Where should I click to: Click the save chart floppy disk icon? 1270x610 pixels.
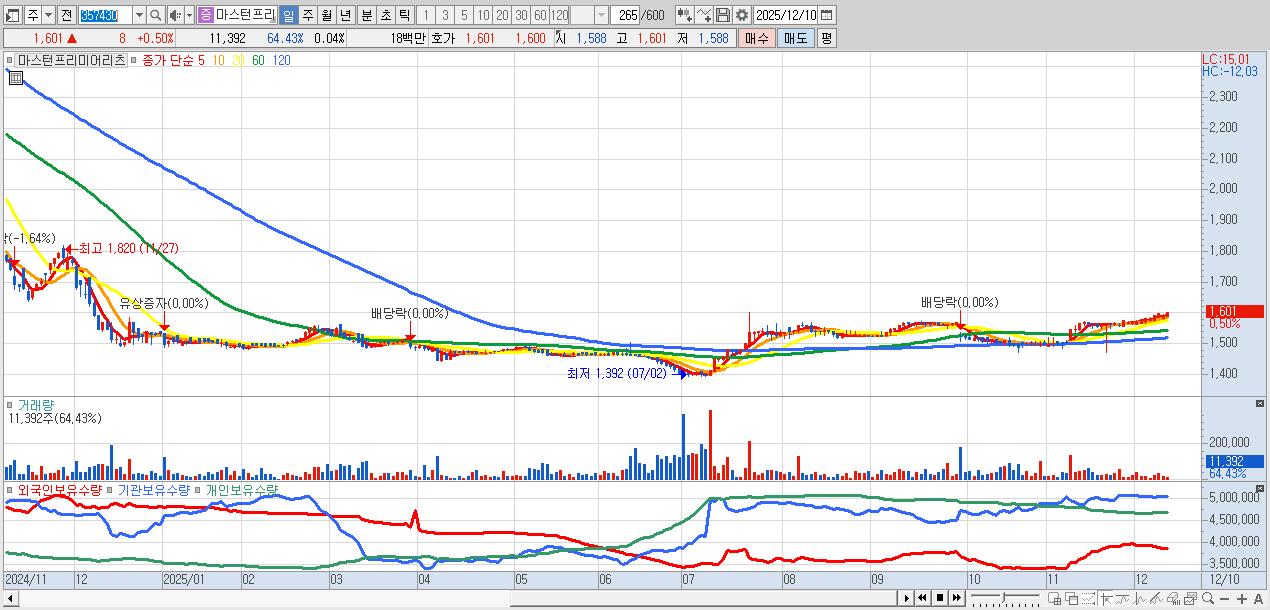722,15
